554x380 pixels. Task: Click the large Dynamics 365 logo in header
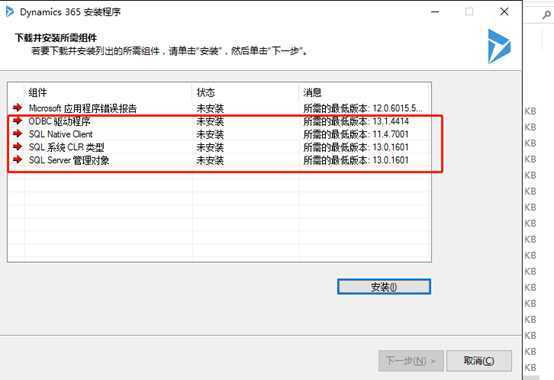(499, 46)
